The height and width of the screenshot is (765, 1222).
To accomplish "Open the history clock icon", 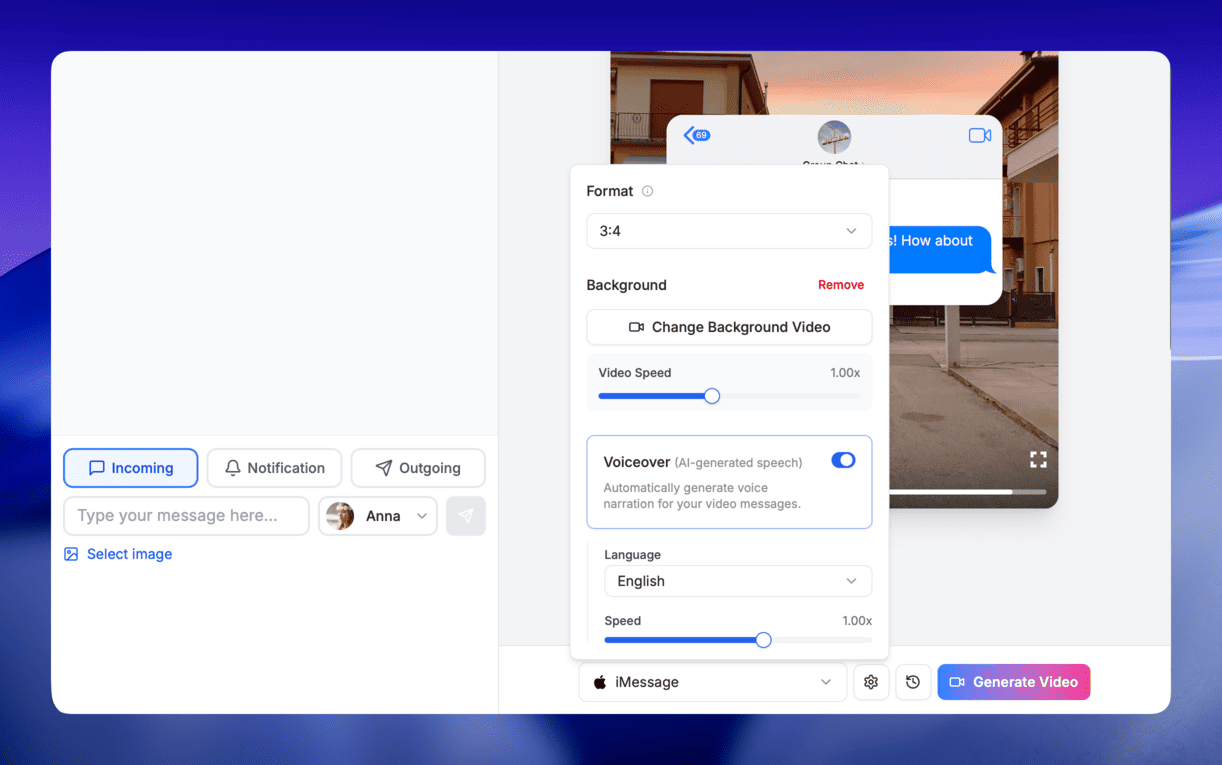I will (x=913, y=682).
